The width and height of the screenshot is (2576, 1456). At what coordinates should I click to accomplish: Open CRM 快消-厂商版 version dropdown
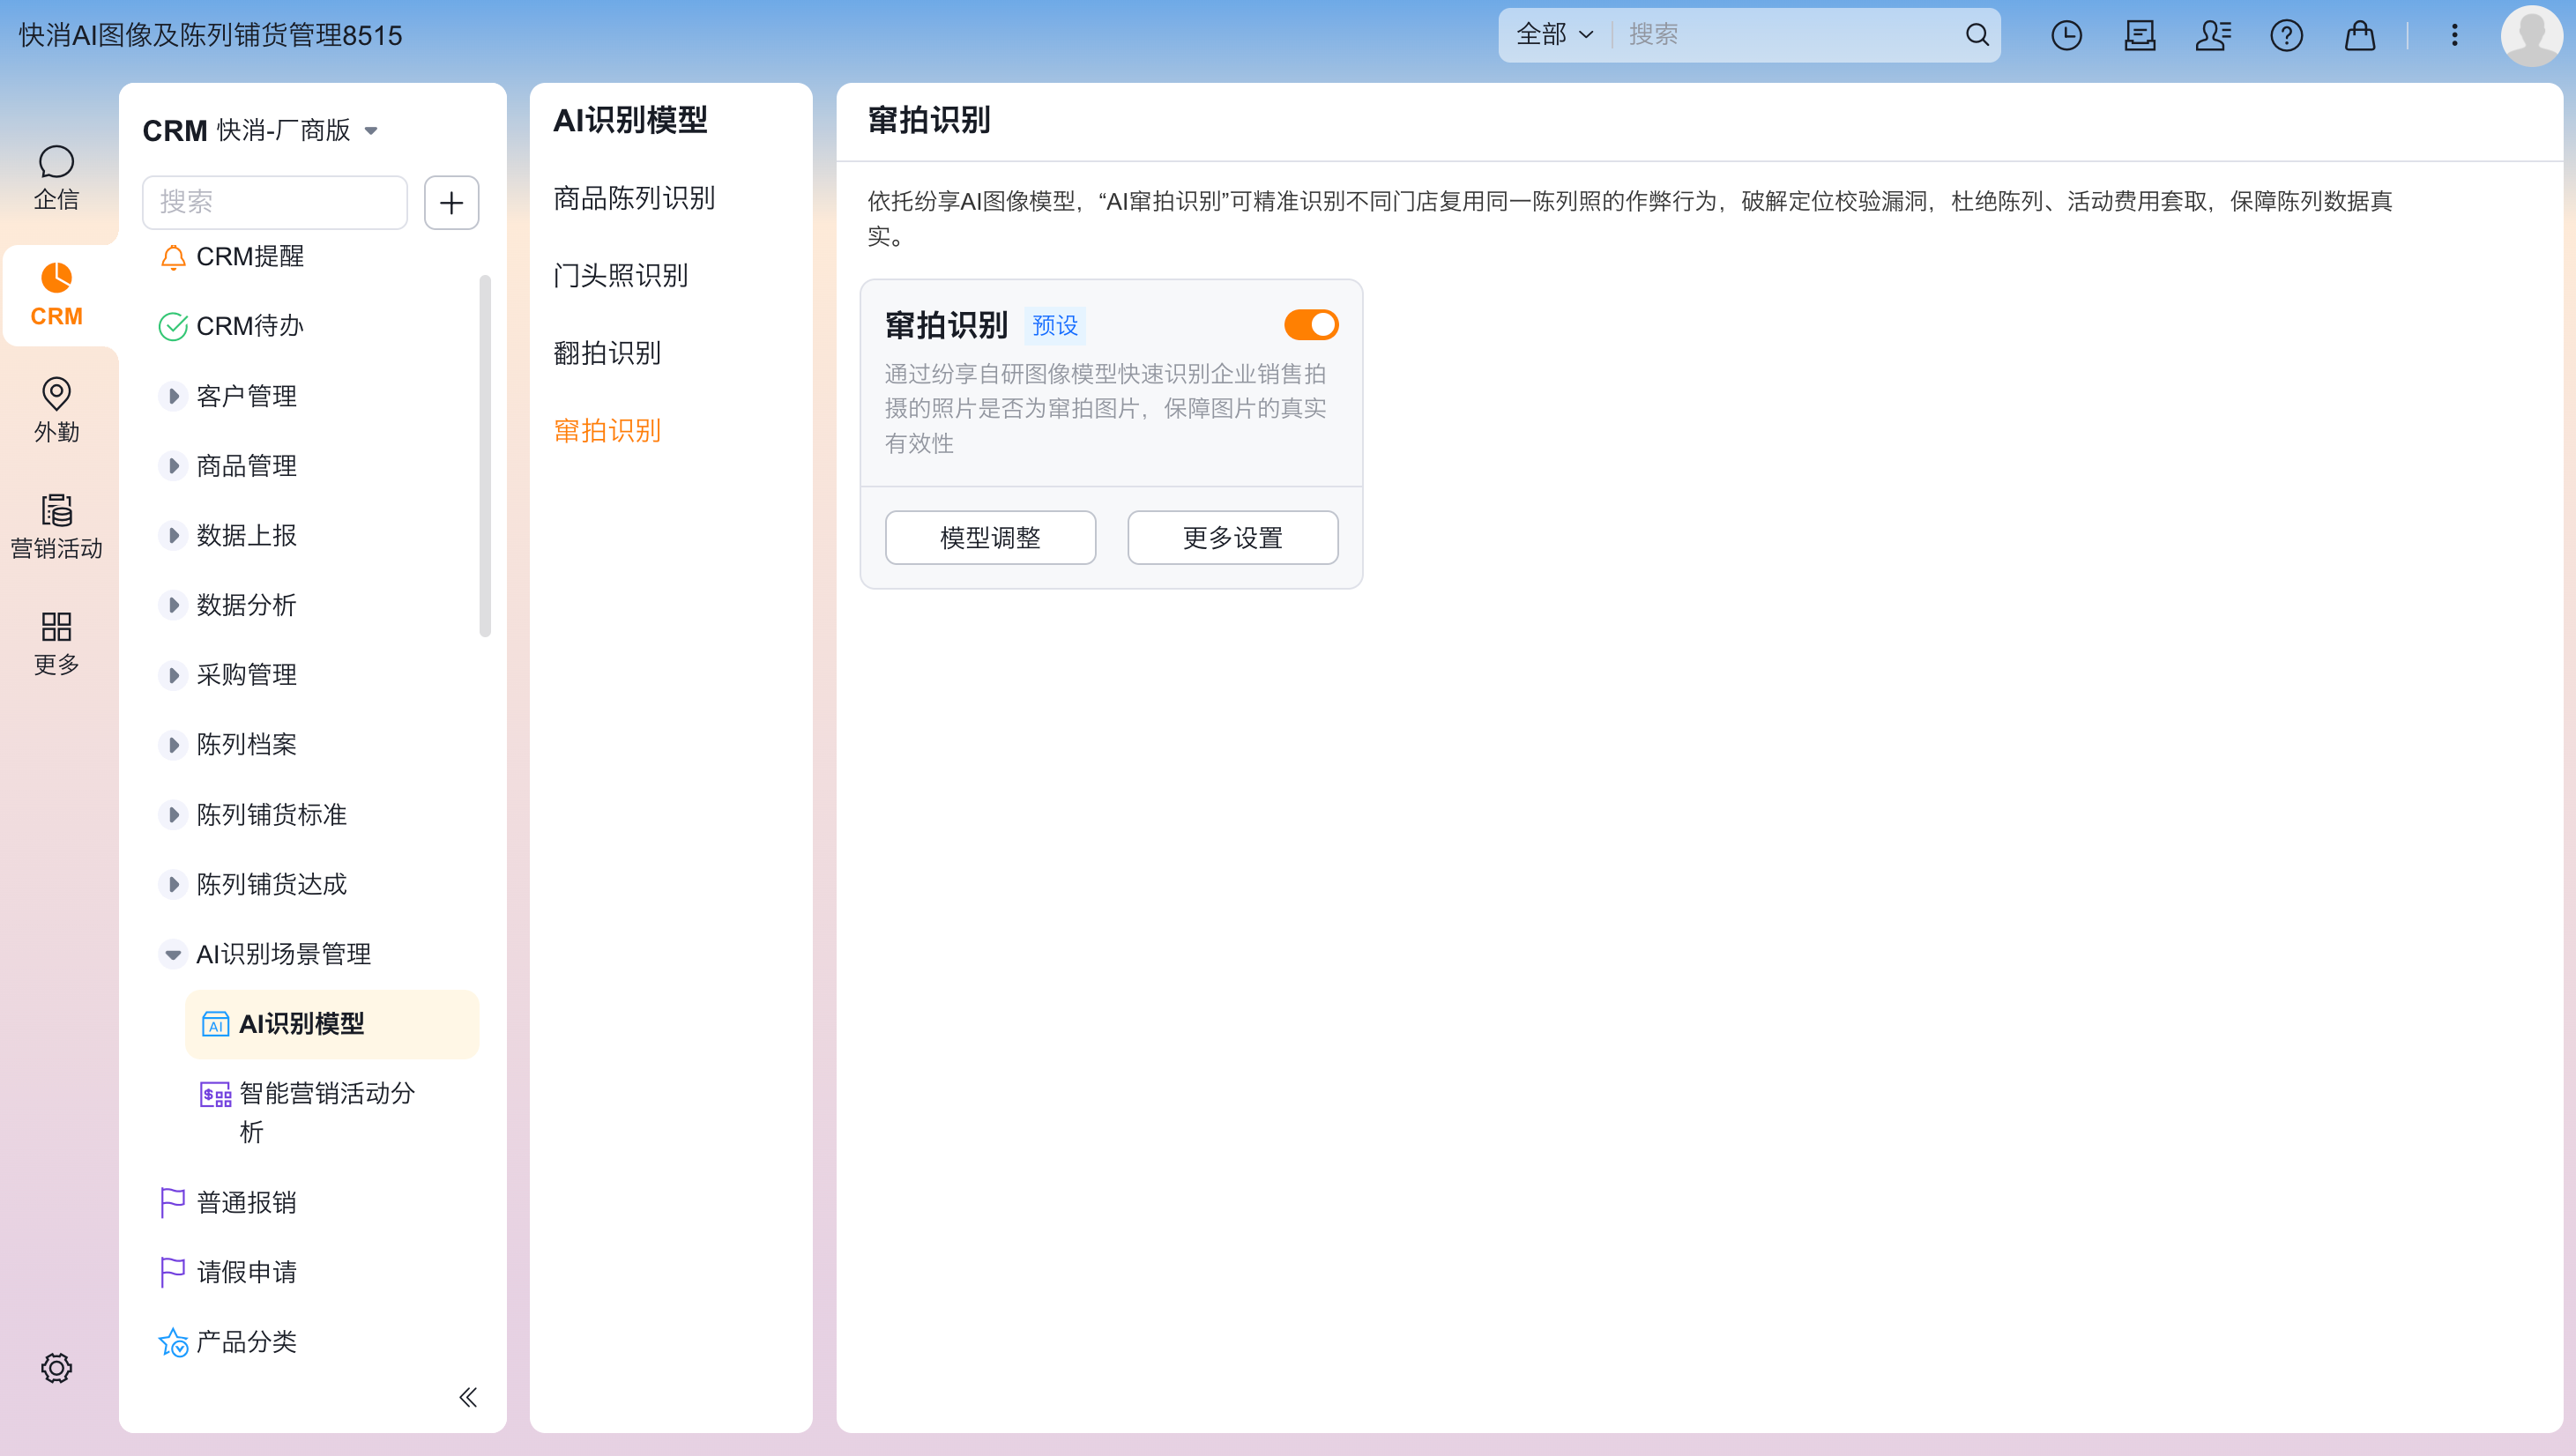tap(371, 131)
